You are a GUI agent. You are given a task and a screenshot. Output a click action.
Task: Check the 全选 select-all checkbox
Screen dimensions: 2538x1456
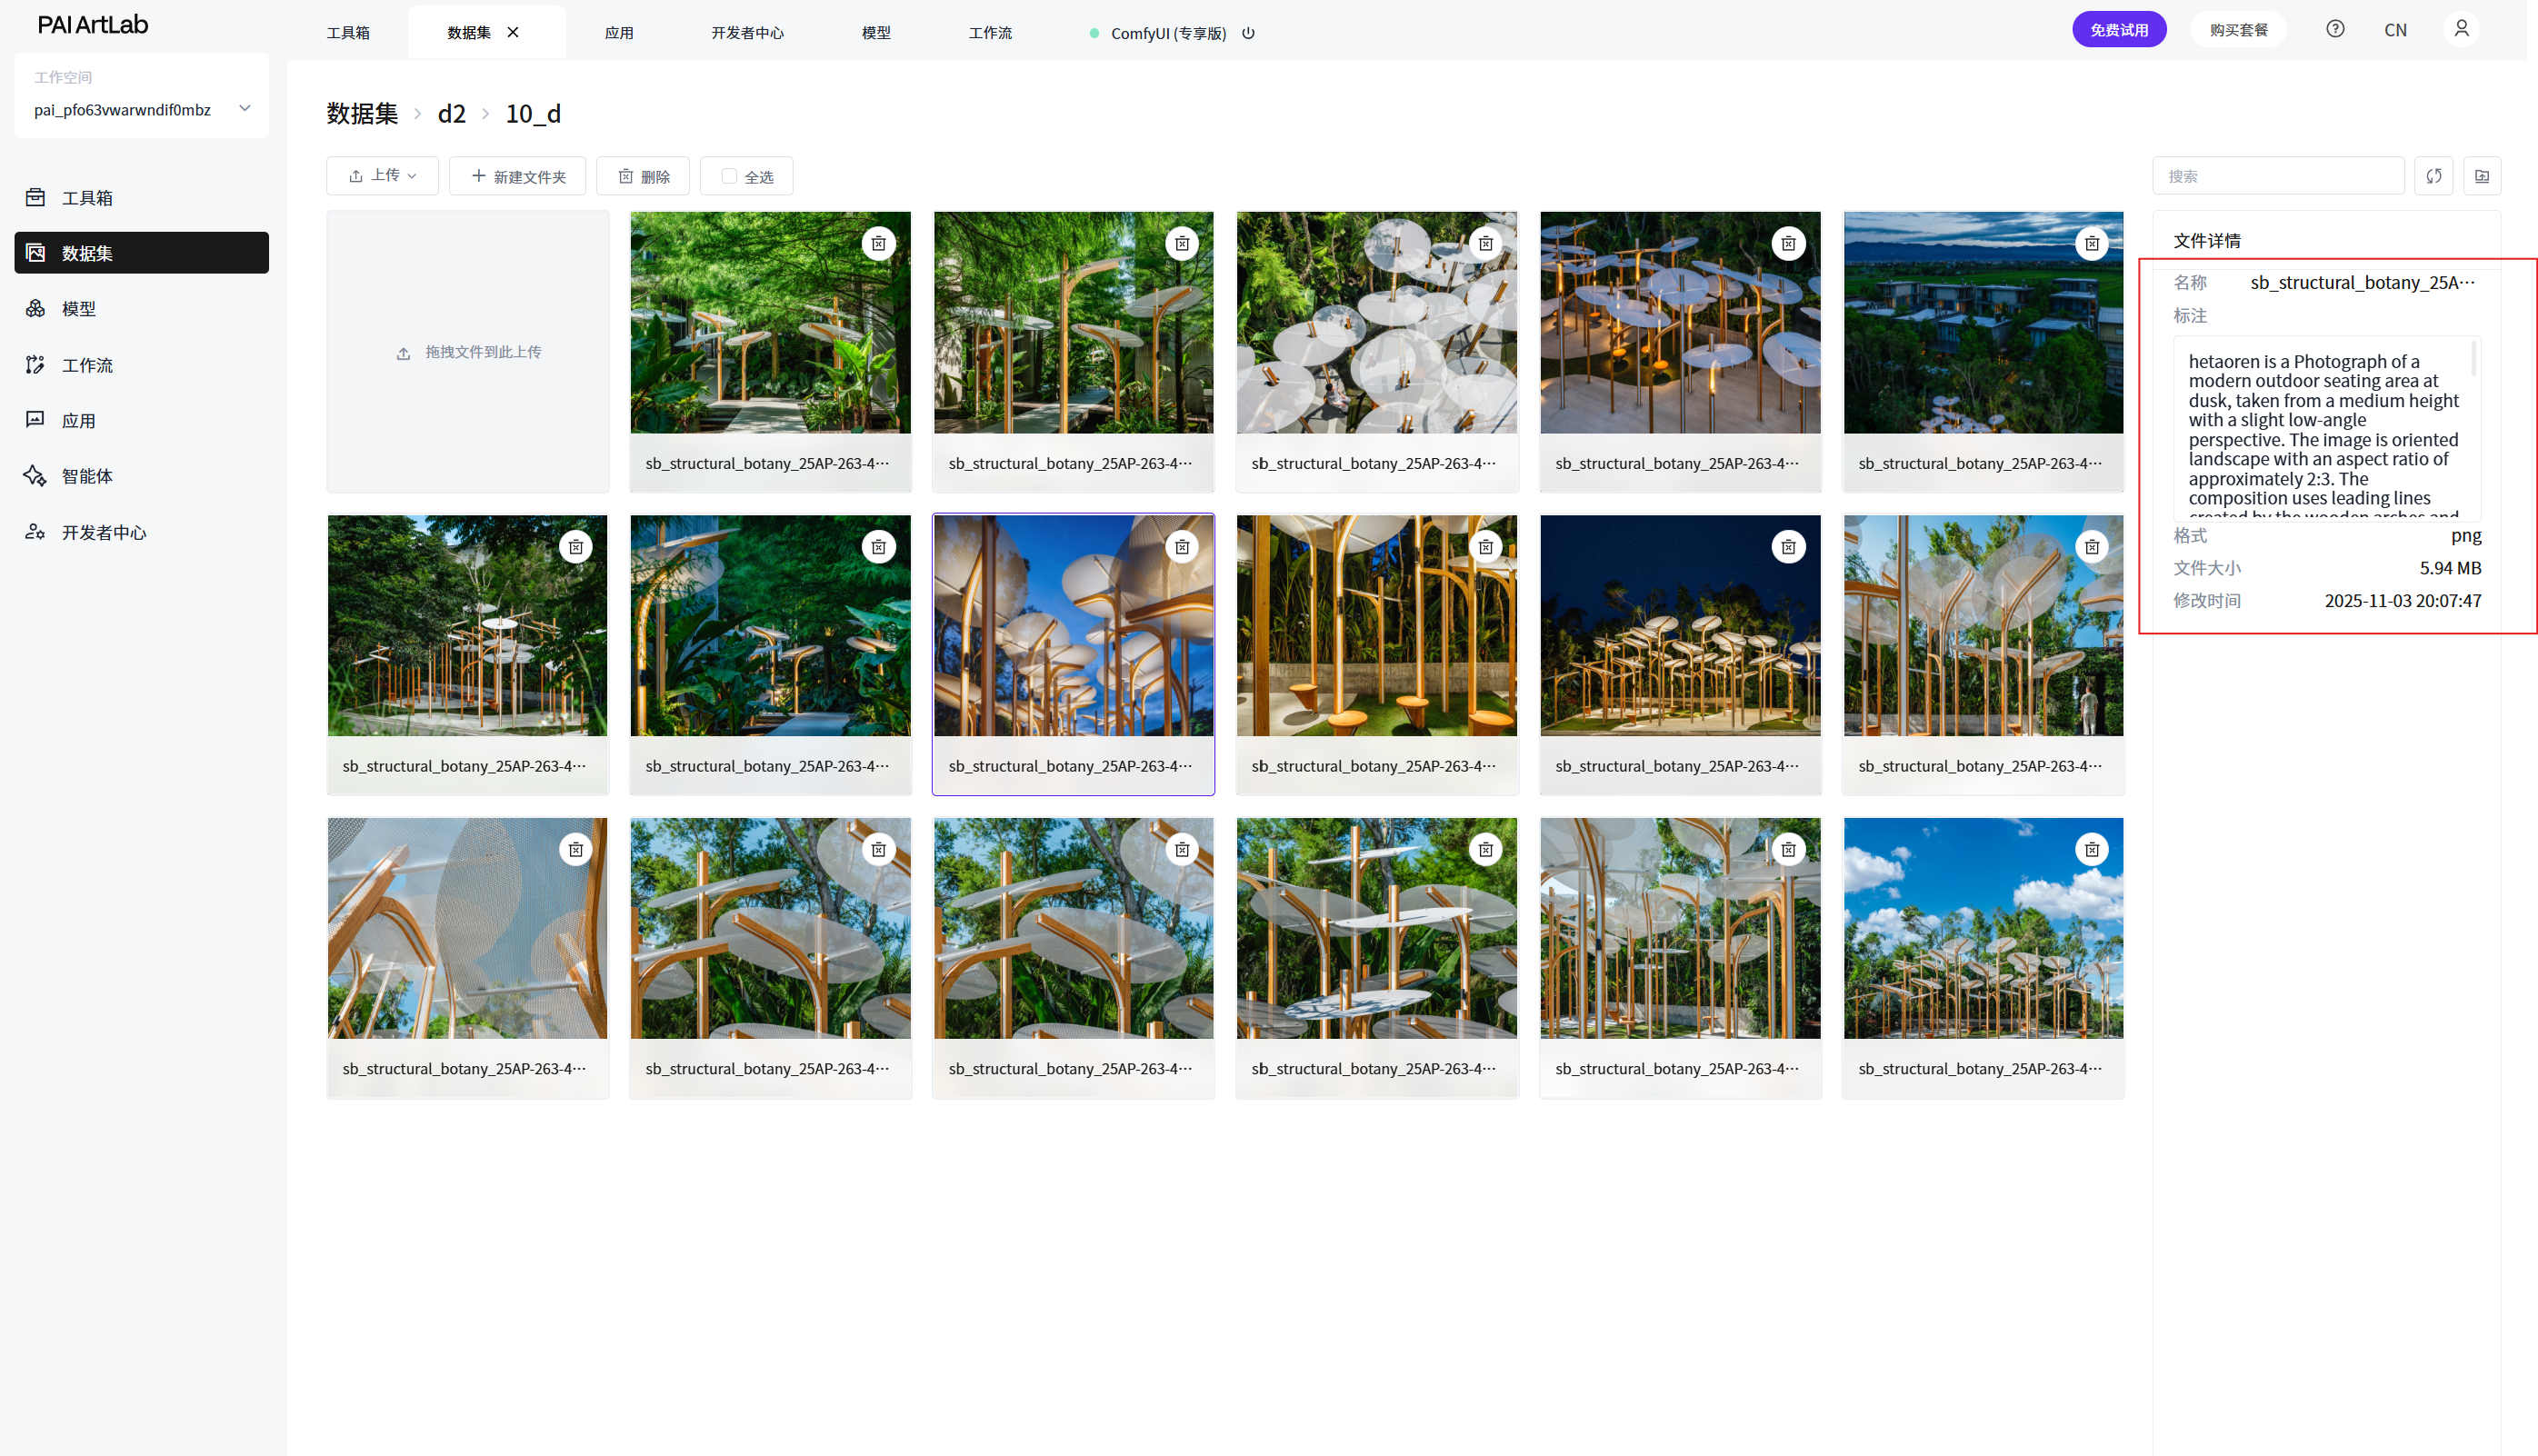click(x=729, y=176)
